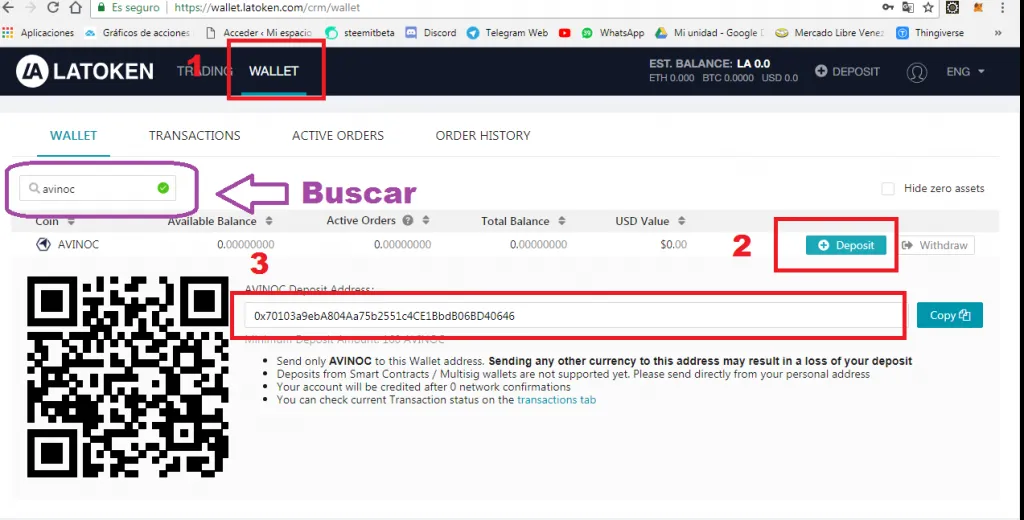Image resolution: width=1024 pixels, height=520 pixels.
Task: Open the MetaMask fox extension icon
Action: [x=978, y=7]
